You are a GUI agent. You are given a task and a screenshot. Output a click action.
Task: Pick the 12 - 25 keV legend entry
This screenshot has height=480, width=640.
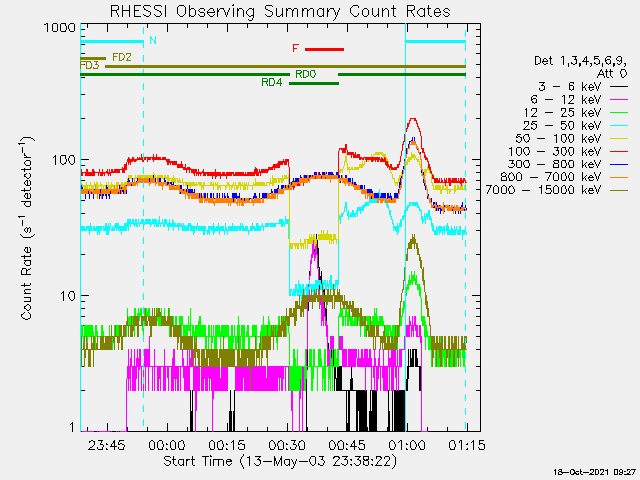[576, 113]
